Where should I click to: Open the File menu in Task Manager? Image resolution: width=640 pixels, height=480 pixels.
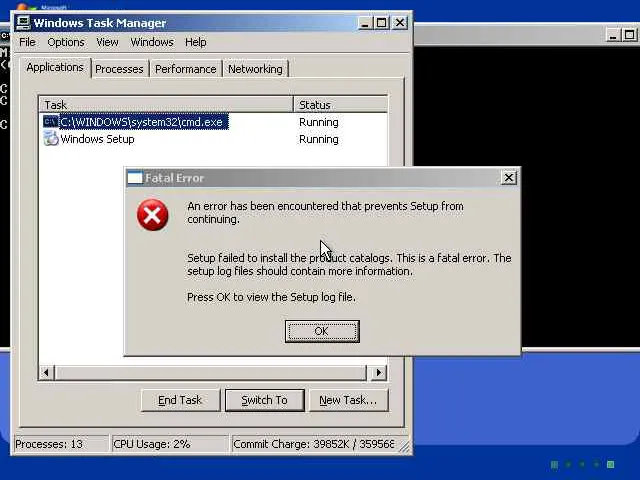(x=27, y=42)
